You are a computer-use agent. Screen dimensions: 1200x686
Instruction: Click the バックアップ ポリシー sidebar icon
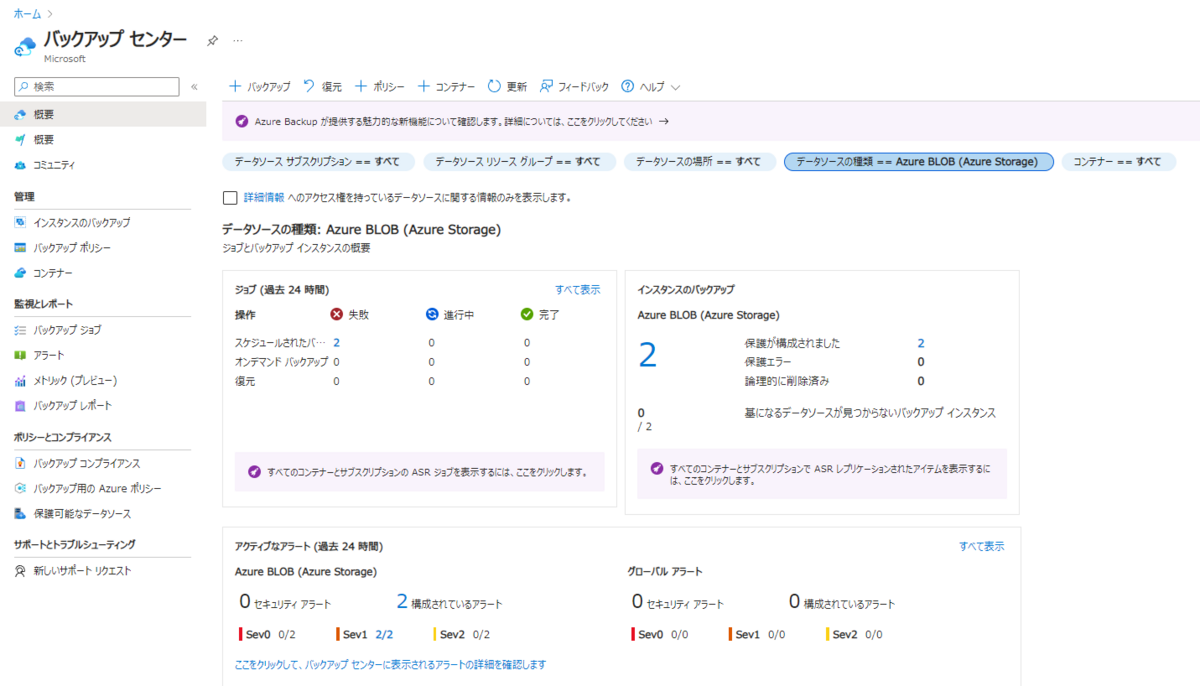tap(20, 247)
